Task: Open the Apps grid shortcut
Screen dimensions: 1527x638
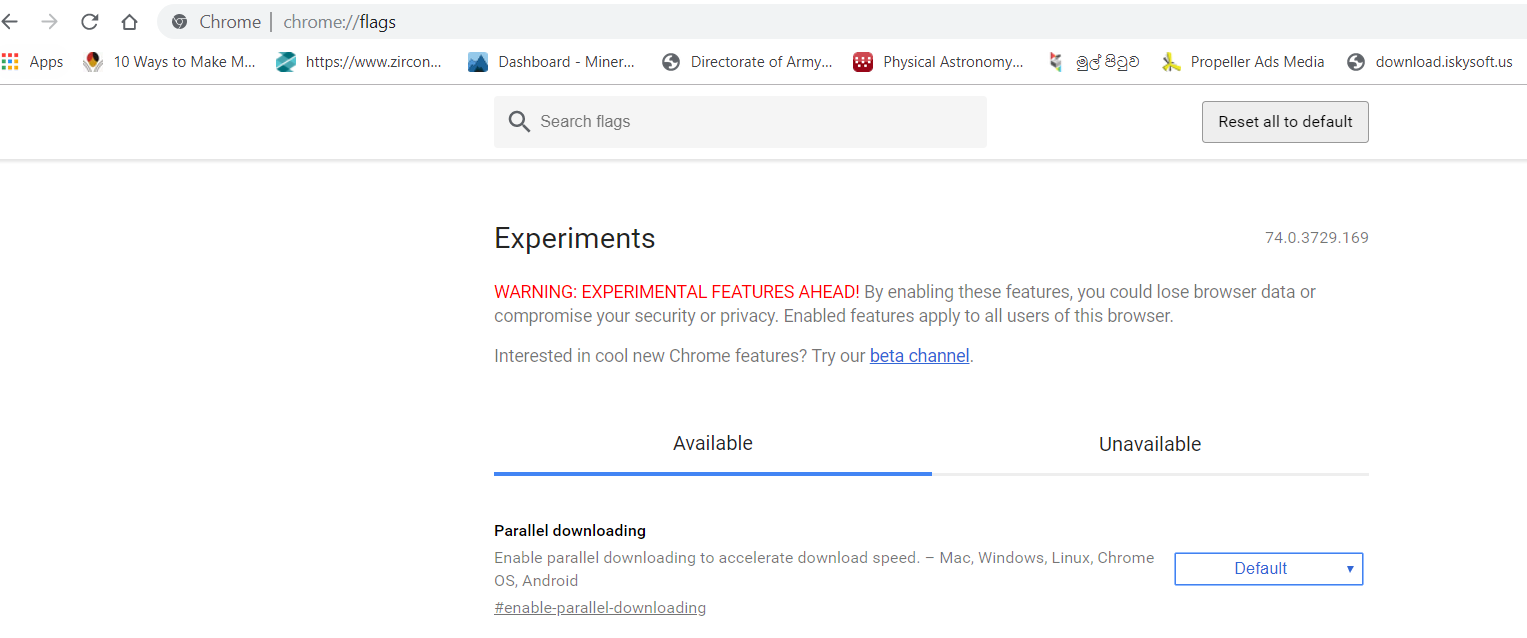Action: [x=33, y=62]
